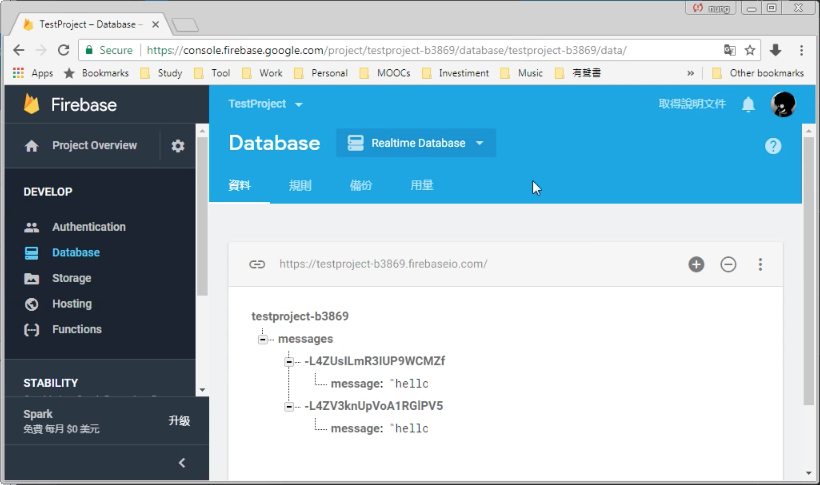This screenshot has width=820, height=485.
Task: Click the translate page icon
Action: point(730,50)
